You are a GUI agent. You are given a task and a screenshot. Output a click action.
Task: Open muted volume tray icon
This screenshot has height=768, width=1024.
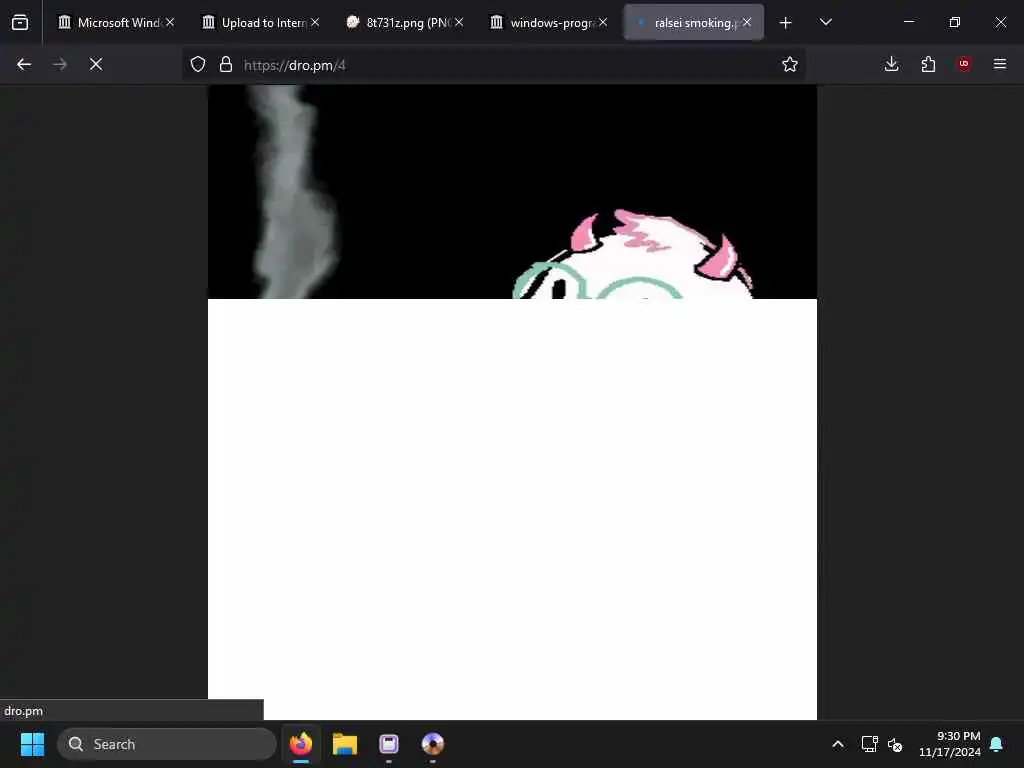point(895,744)
